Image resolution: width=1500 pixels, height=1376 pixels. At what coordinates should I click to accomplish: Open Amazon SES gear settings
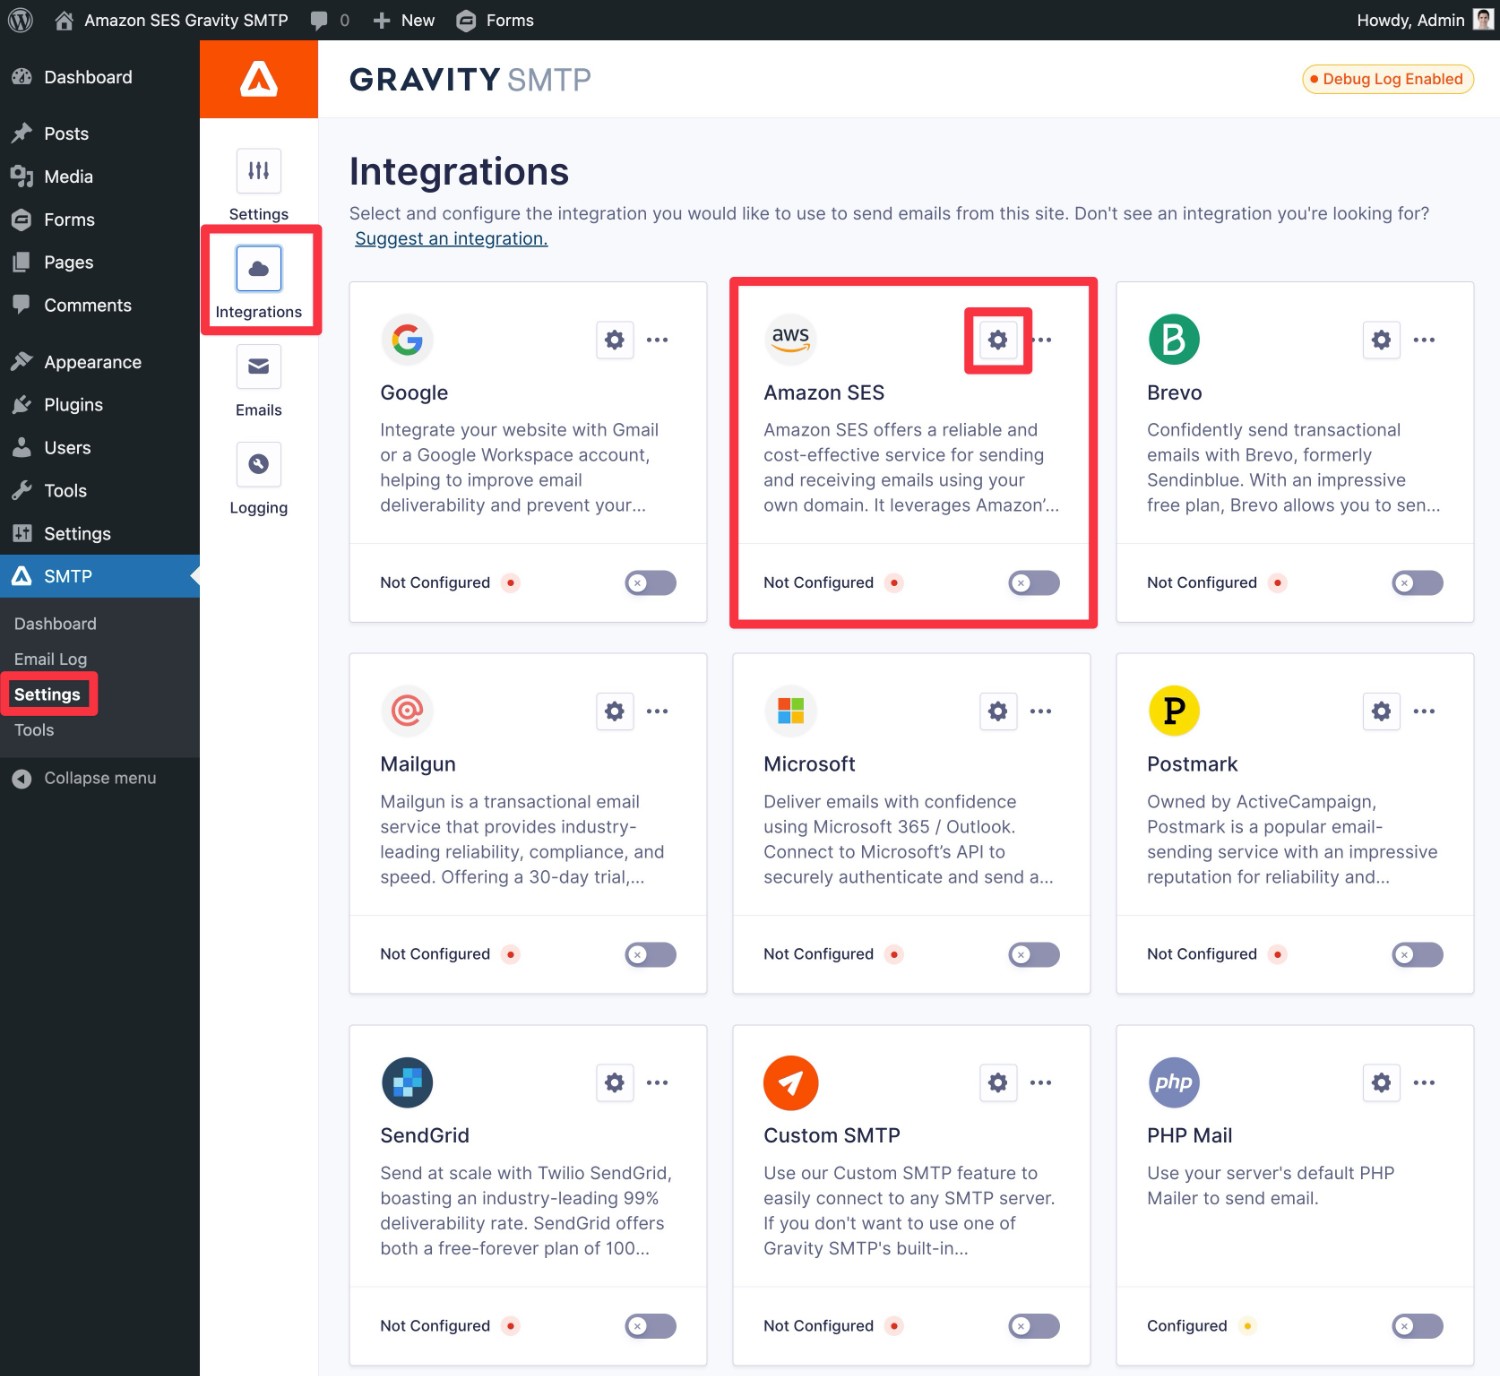tap(998, 340)
